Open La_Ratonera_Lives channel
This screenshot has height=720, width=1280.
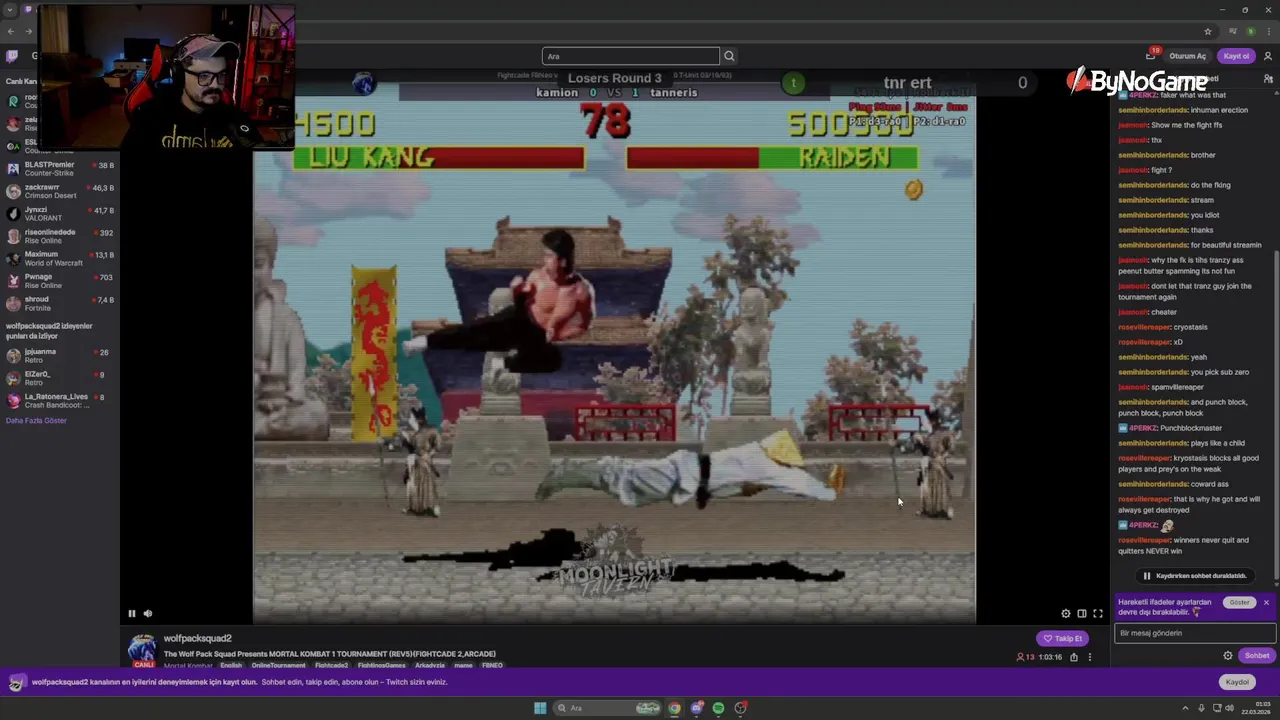click(x=60, y=400)
